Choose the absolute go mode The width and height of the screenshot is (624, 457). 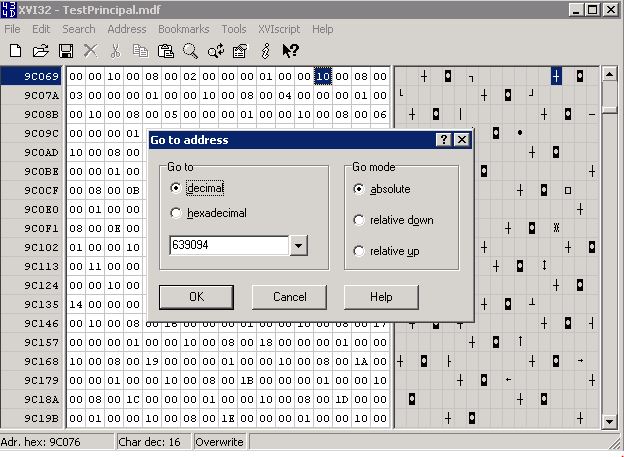[x=359, y=189]
